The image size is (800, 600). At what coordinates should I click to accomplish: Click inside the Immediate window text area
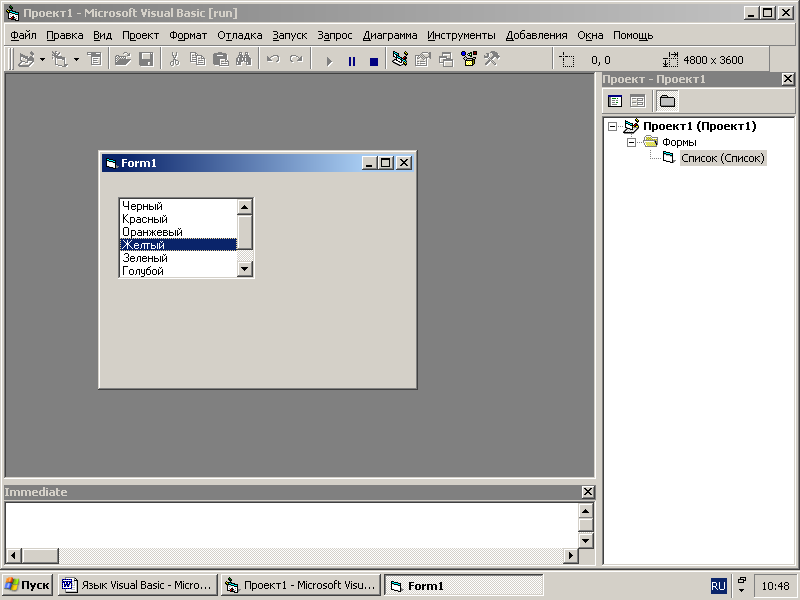[291, 524]
